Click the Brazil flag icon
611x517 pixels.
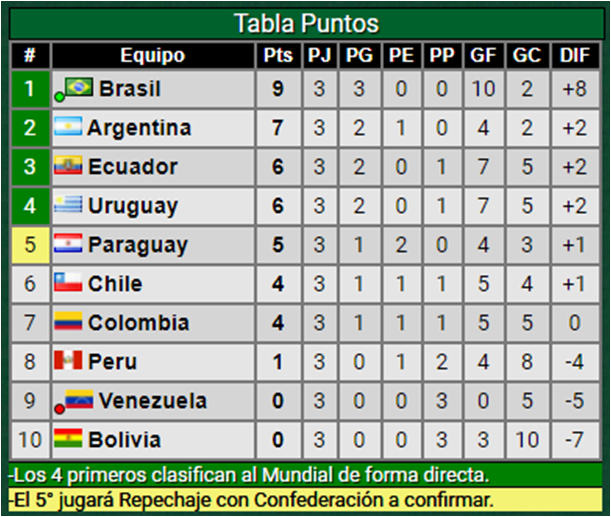pyautogui.click(x=80, y=88)
